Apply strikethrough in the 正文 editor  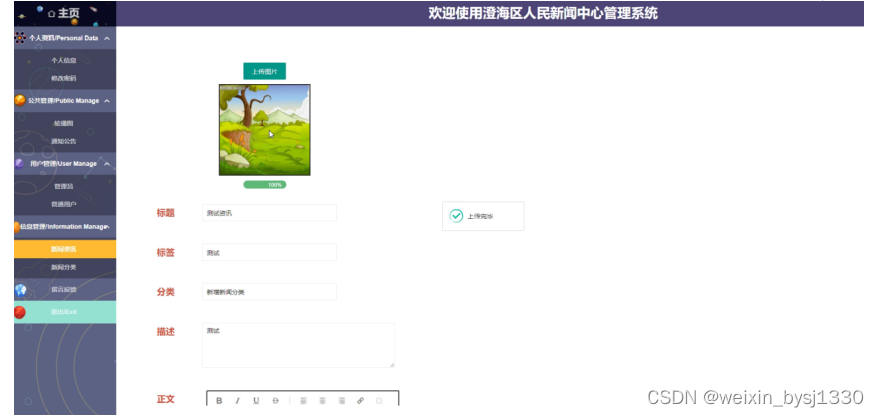(275, 401)
